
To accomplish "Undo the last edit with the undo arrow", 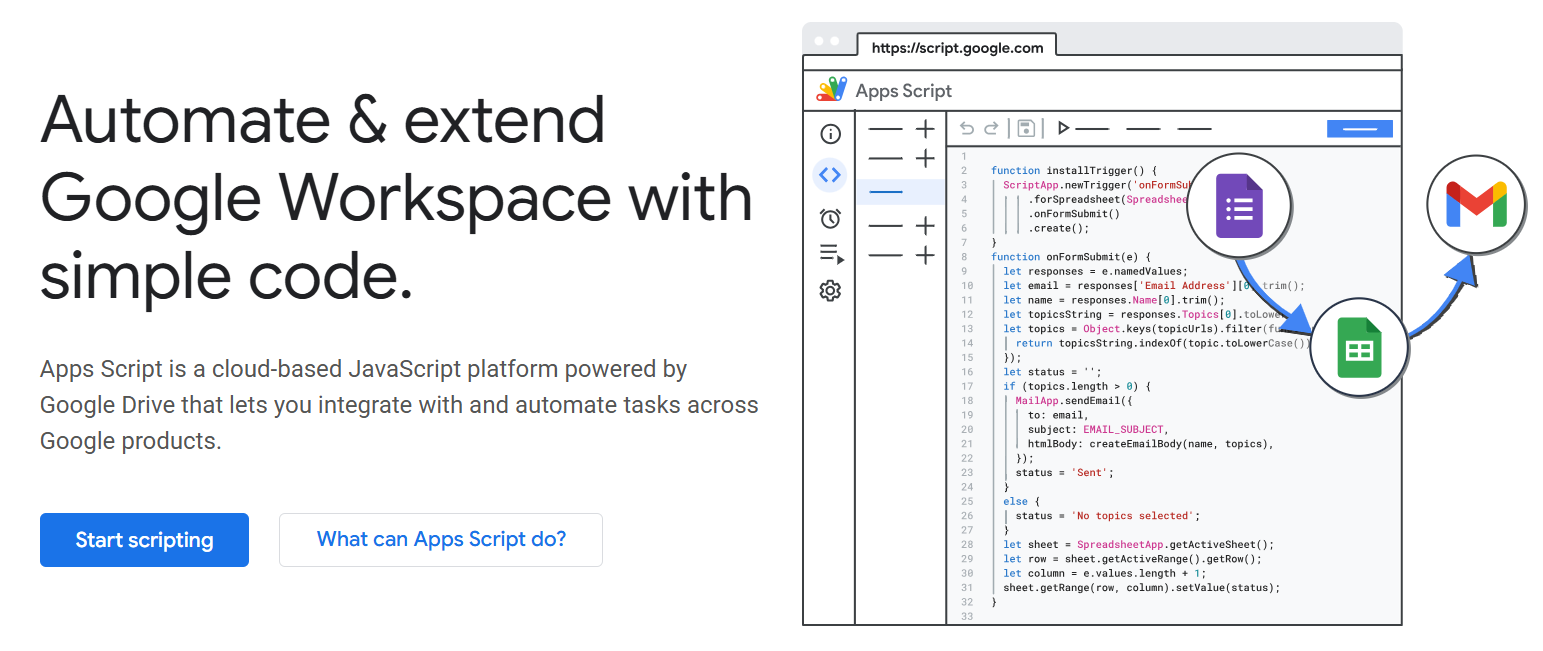I will click(966, 128).
